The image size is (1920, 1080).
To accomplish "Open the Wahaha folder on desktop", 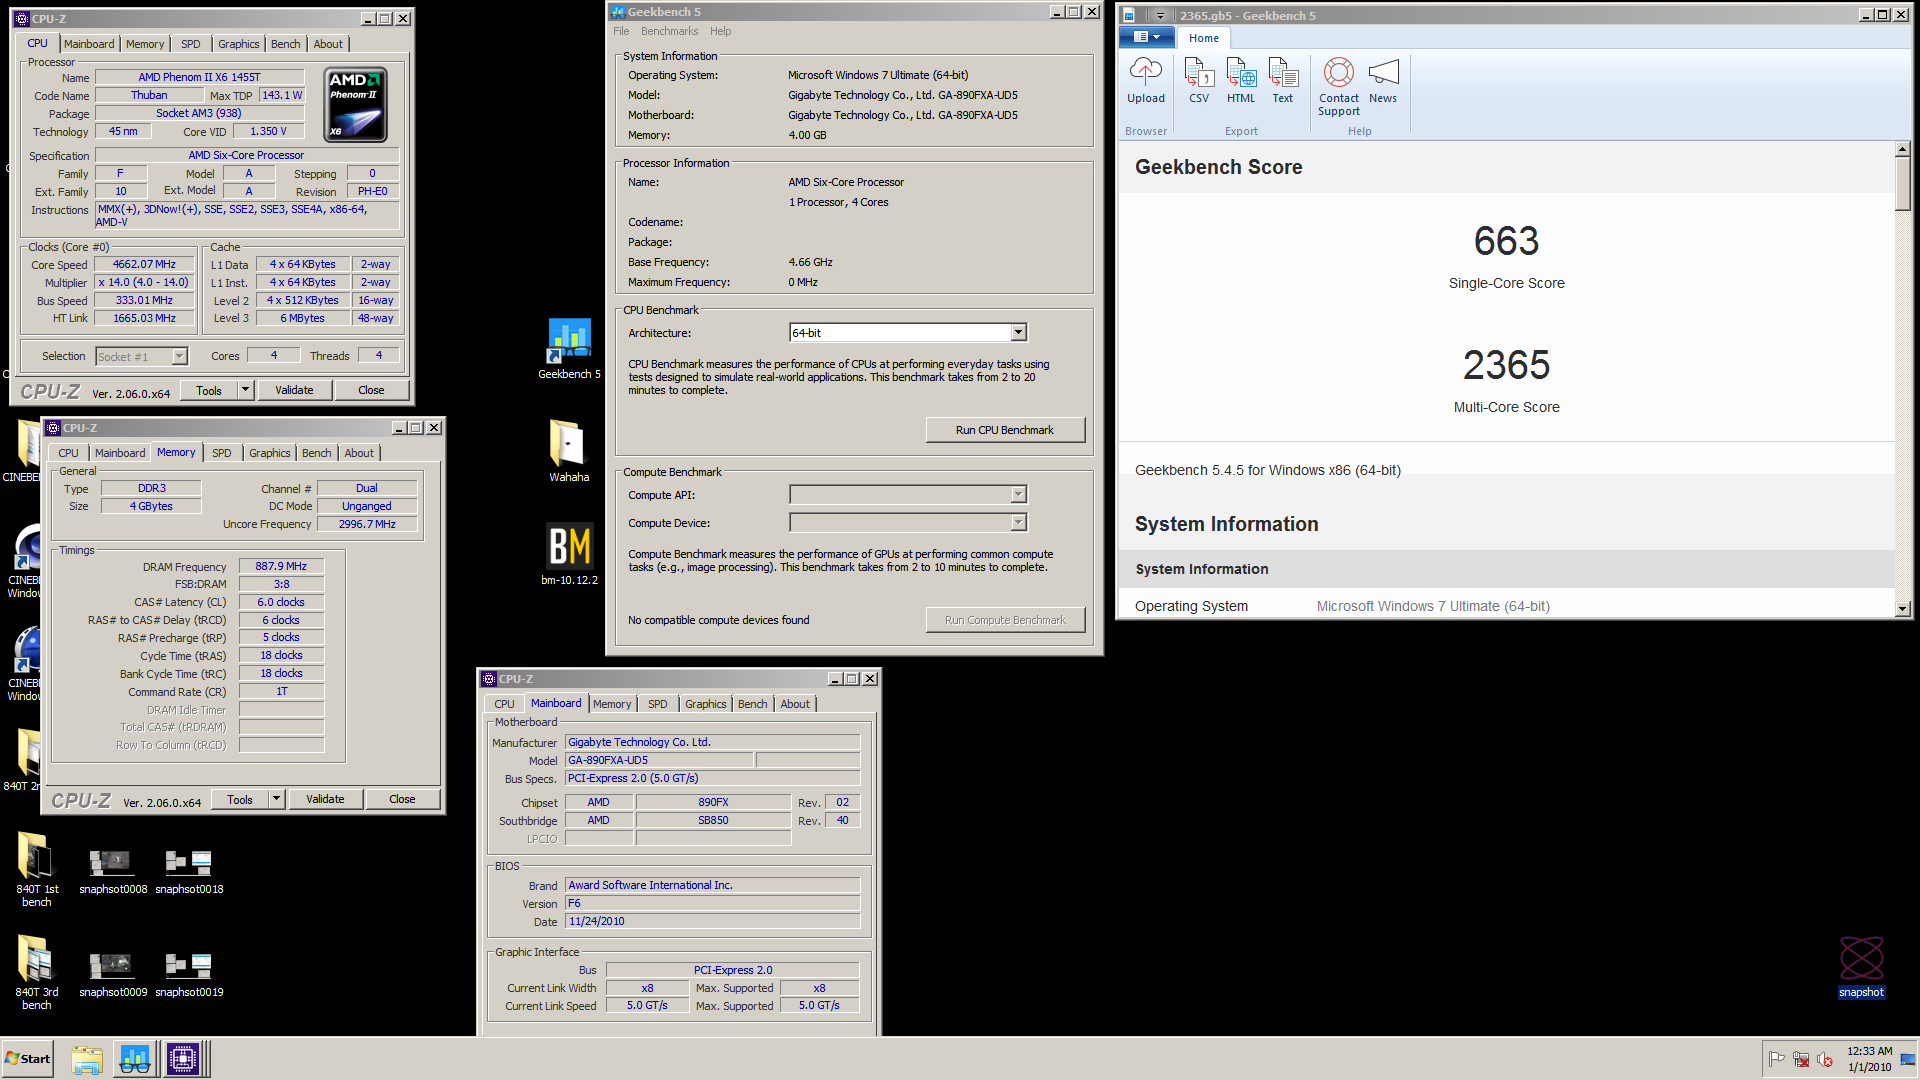I will click(x=568, y=451).
